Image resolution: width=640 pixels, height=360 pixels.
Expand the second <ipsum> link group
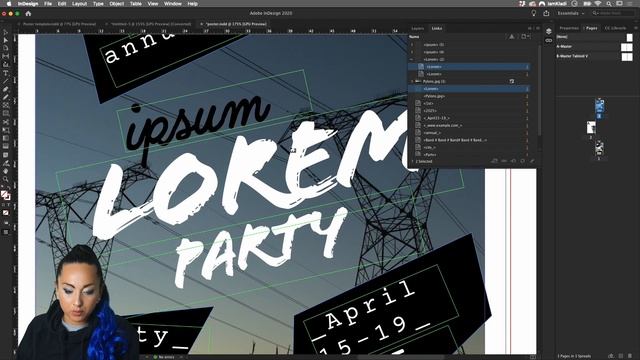click(411, 52)
